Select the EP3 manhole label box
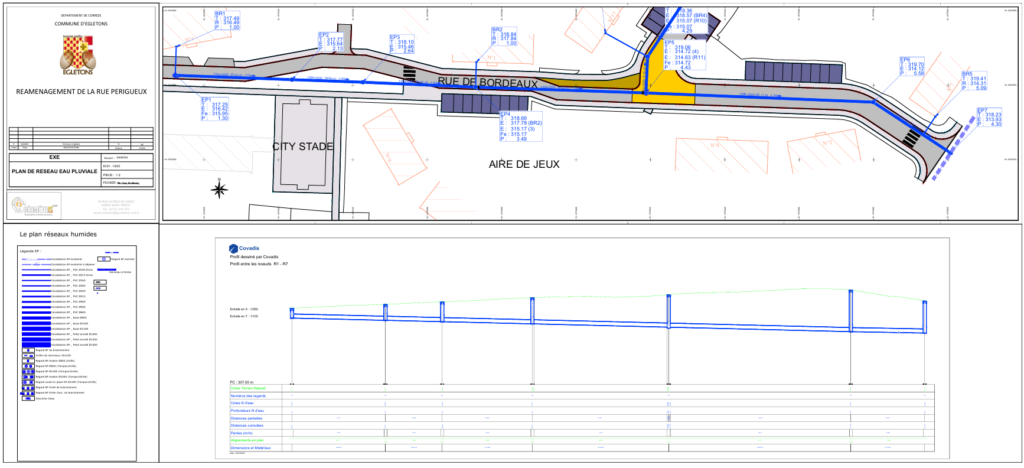The image size is (1024, 468). click(402, 44)
